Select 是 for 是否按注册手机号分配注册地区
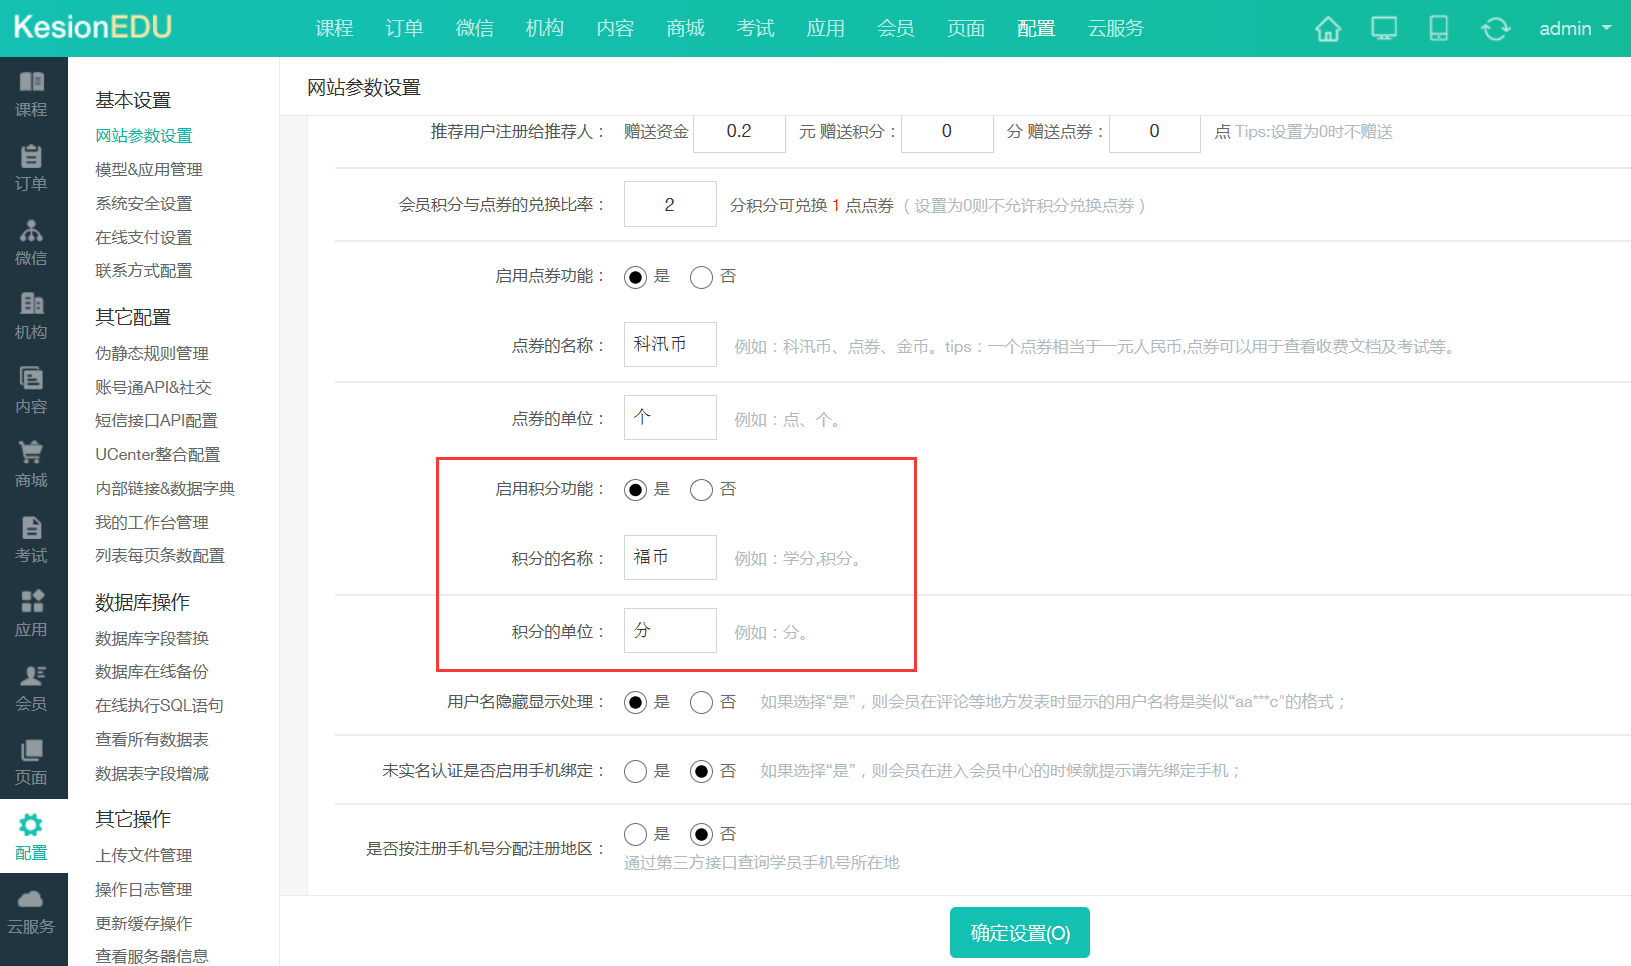Screen dimensions: 1631x966 635,833
